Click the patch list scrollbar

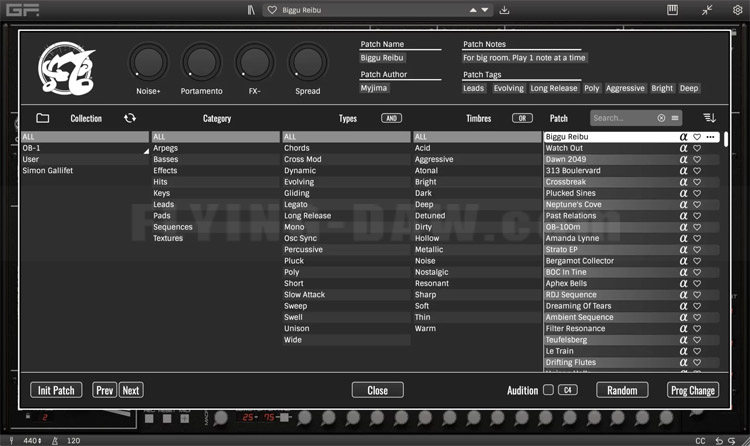726,140
